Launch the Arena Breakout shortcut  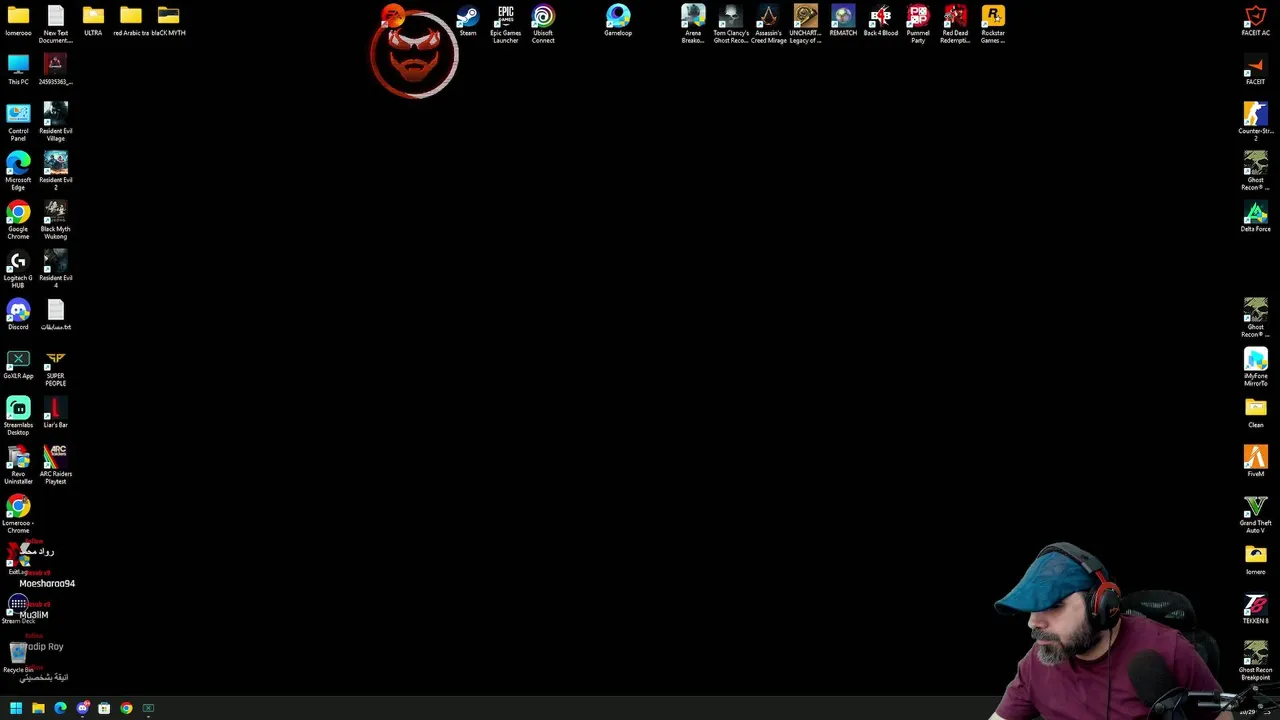pos(693,24)
